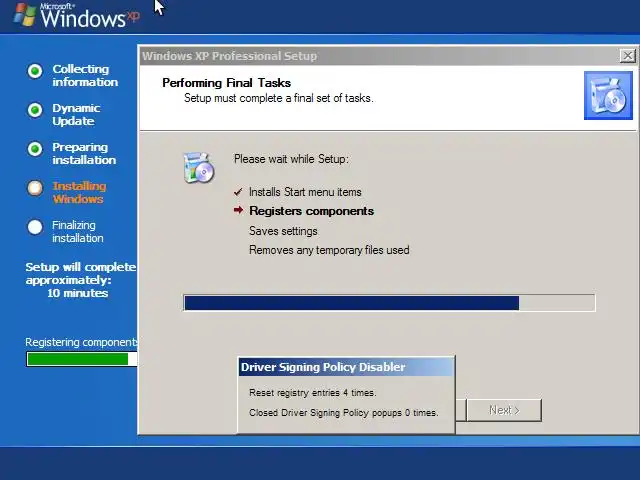Click 'Installs Start menu items' text
The width and height of the screenshot is (640, 480).
tap(305, 192)
